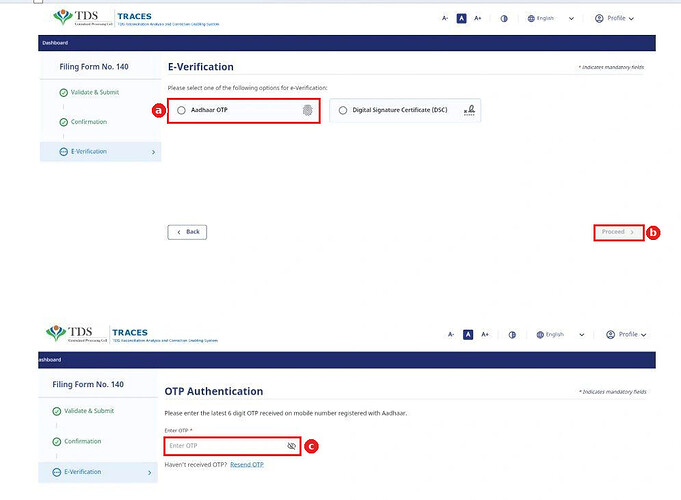Screen dimensions: 681x500
Task: Click TRACES logo text in lower header
Action: click(130, 333)
